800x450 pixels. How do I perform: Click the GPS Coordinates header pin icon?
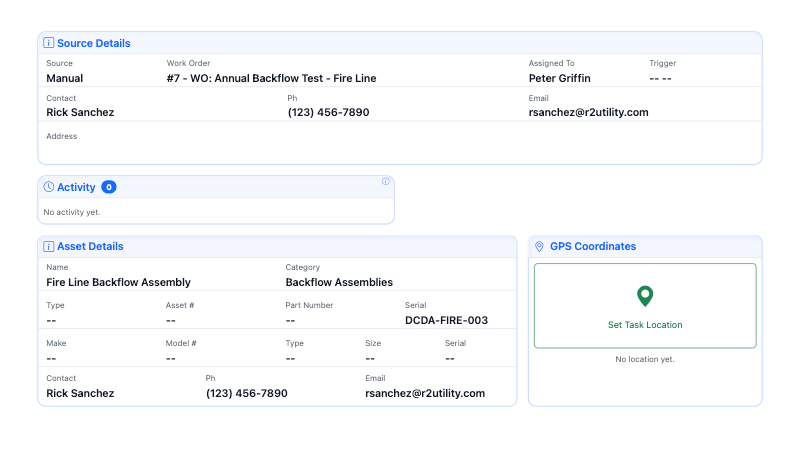click(x=540, y=246)
